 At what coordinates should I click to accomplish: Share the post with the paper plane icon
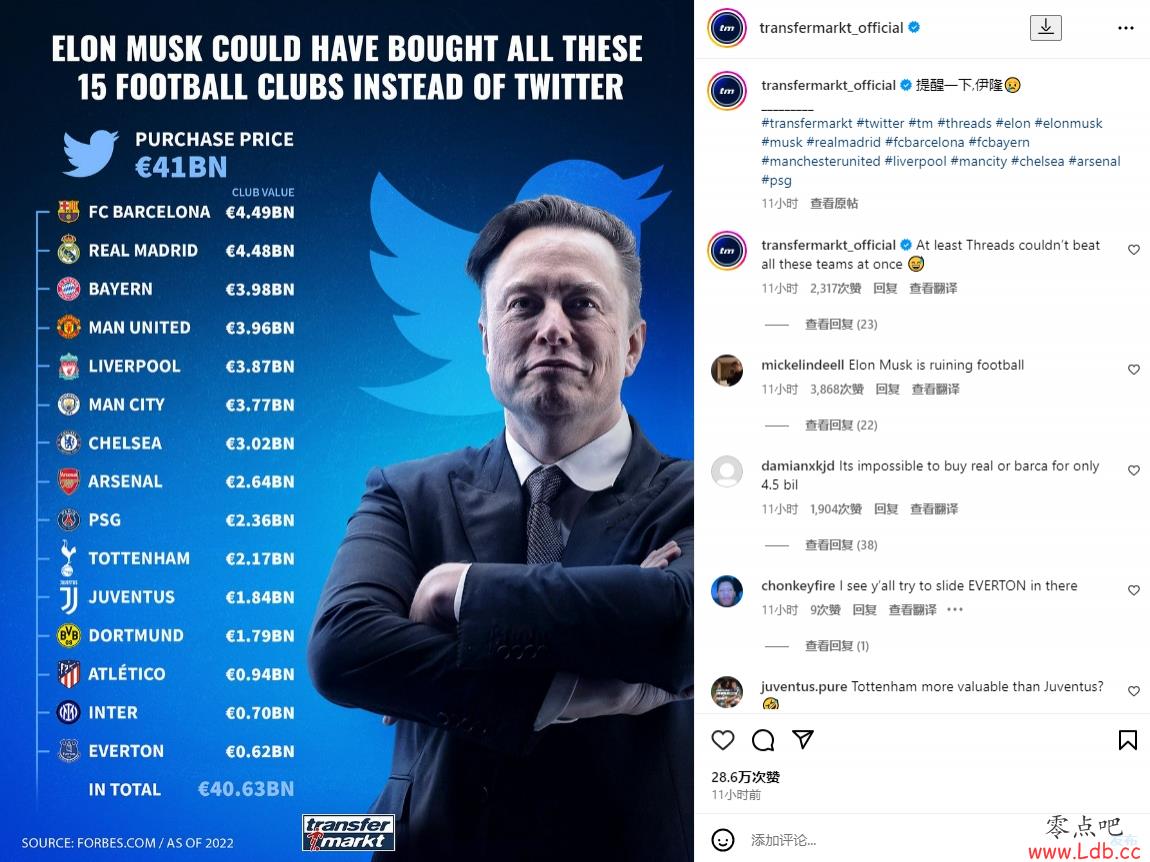pyautogui.click(x=803, y=739)
